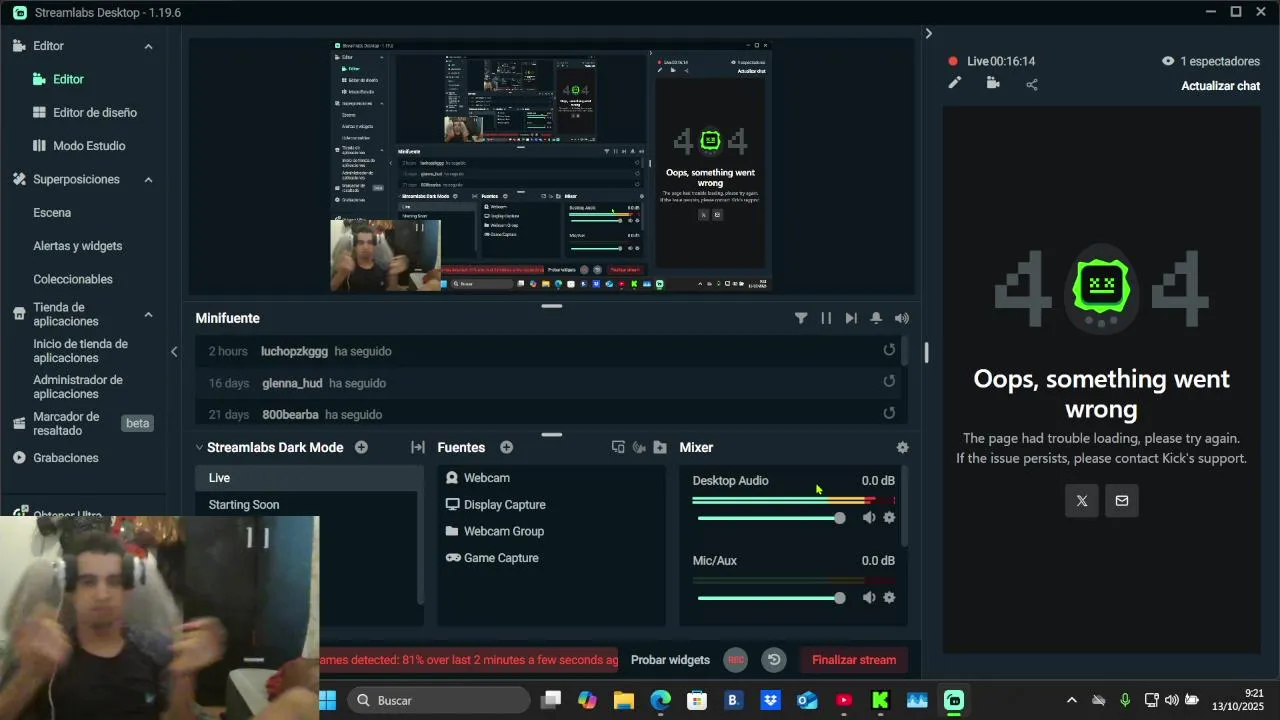Open Desktop Audio settings gear

[x=889, y=518]
